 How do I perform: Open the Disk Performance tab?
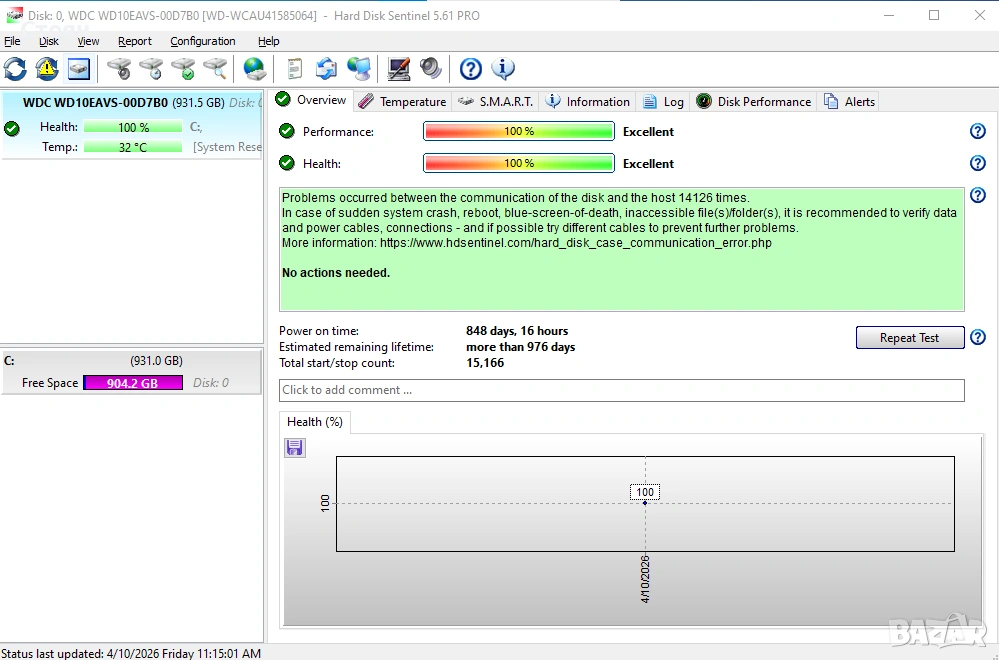pos(754,101)
